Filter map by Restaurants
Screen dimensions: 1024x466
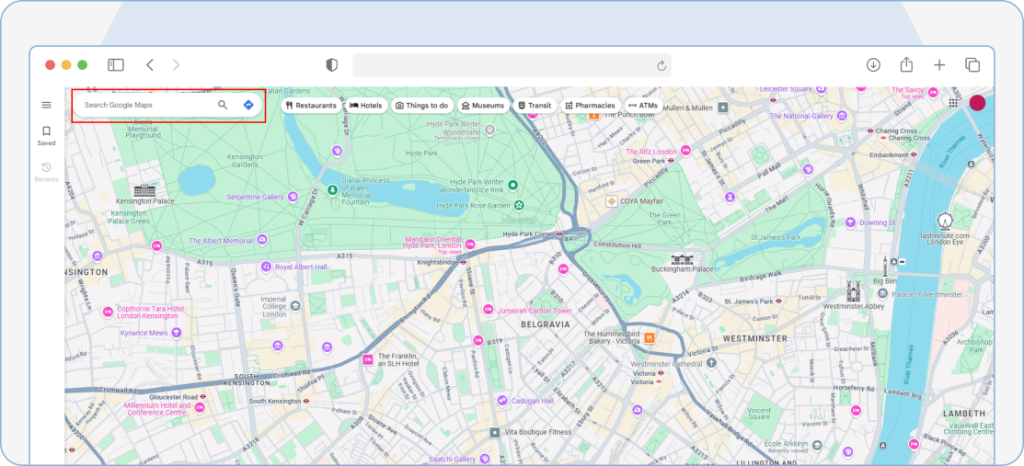click(311, 105)
